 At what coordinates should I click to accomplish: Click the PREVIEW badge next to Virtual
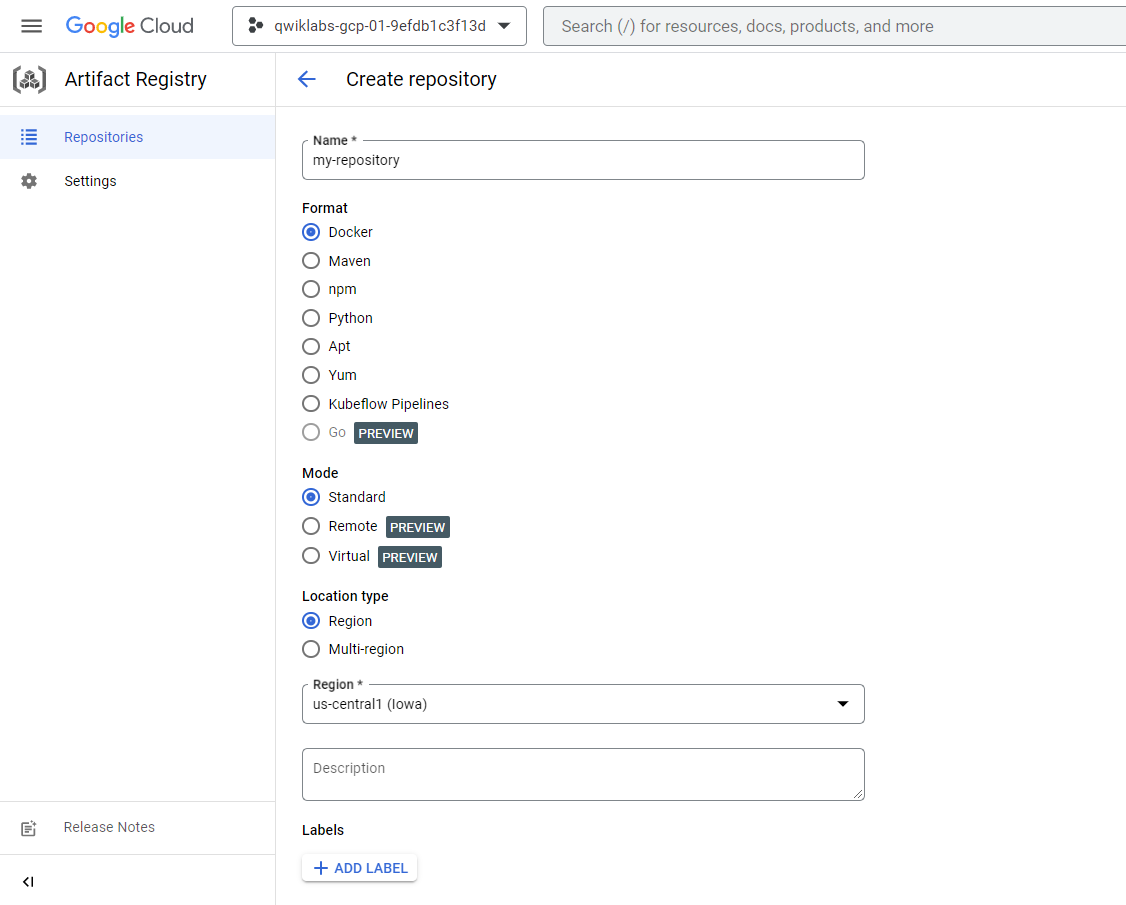410,557
